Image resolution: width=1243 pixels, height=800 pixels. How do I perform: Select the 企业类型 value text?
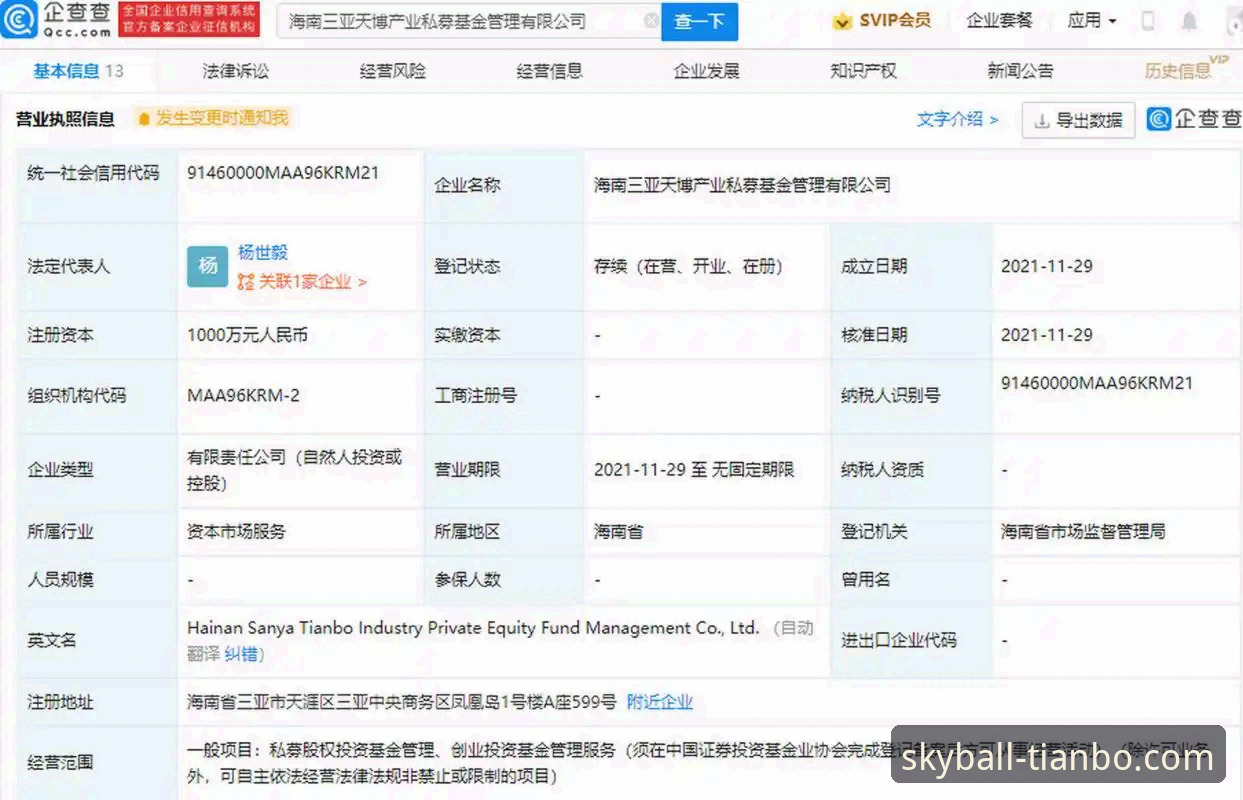pyautogui.click(x=295, y=470)
